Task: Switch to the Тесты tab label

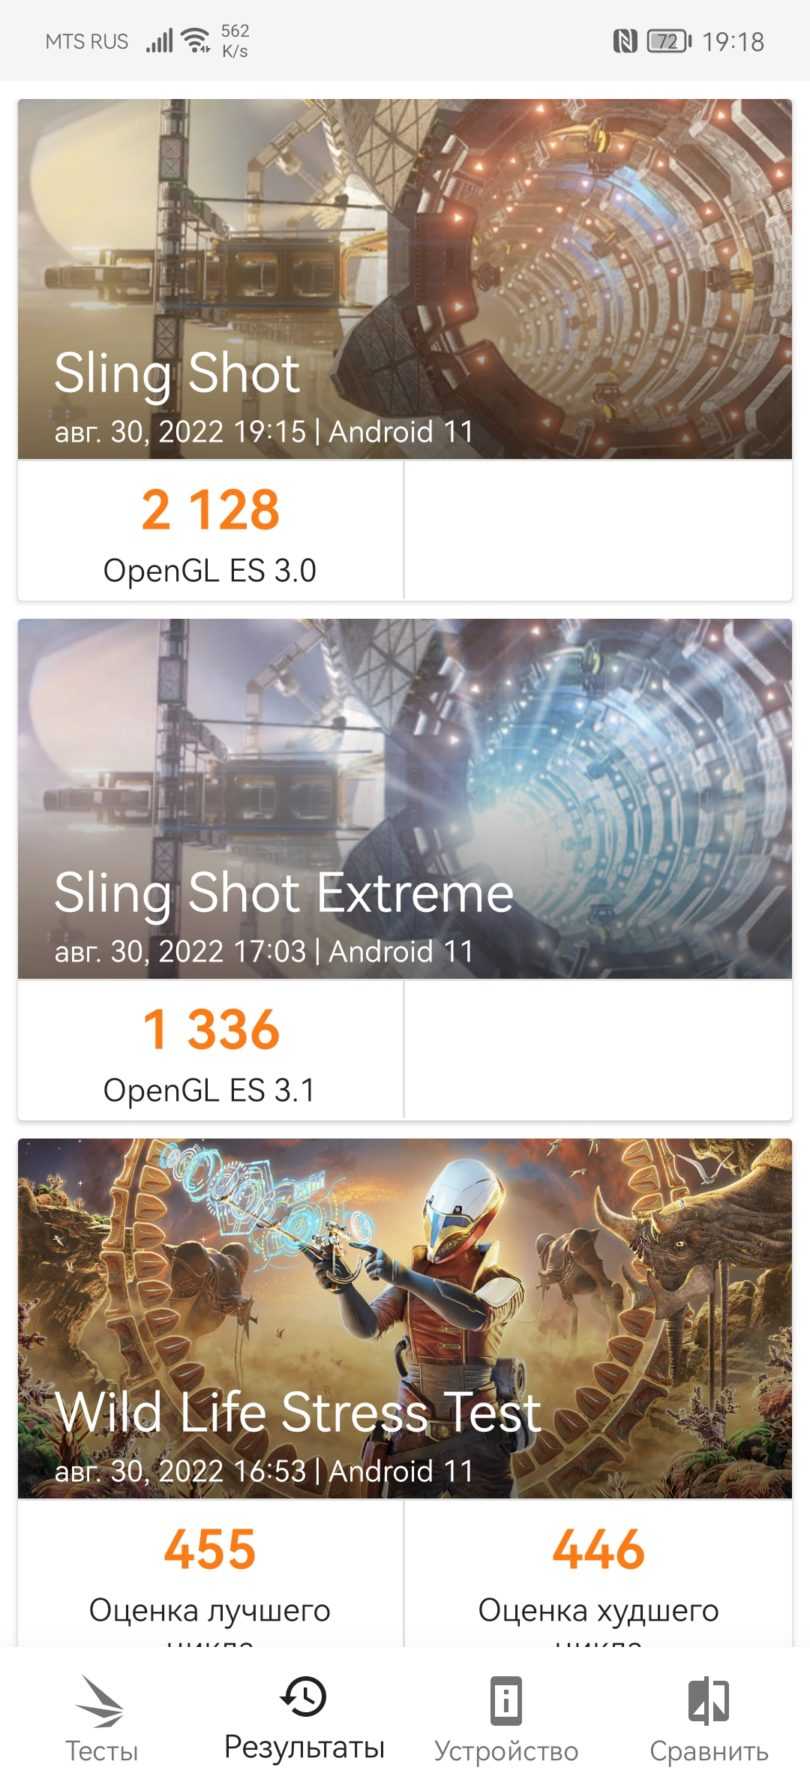Action: (101, 1751)
